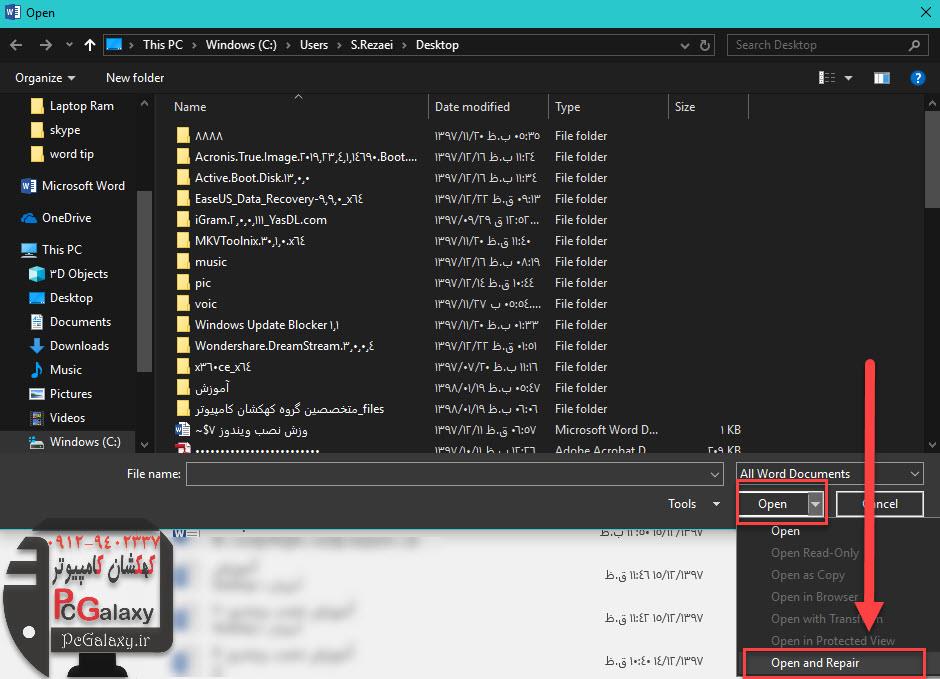Select Downloads in the navigation pane

tap(79, 346)
